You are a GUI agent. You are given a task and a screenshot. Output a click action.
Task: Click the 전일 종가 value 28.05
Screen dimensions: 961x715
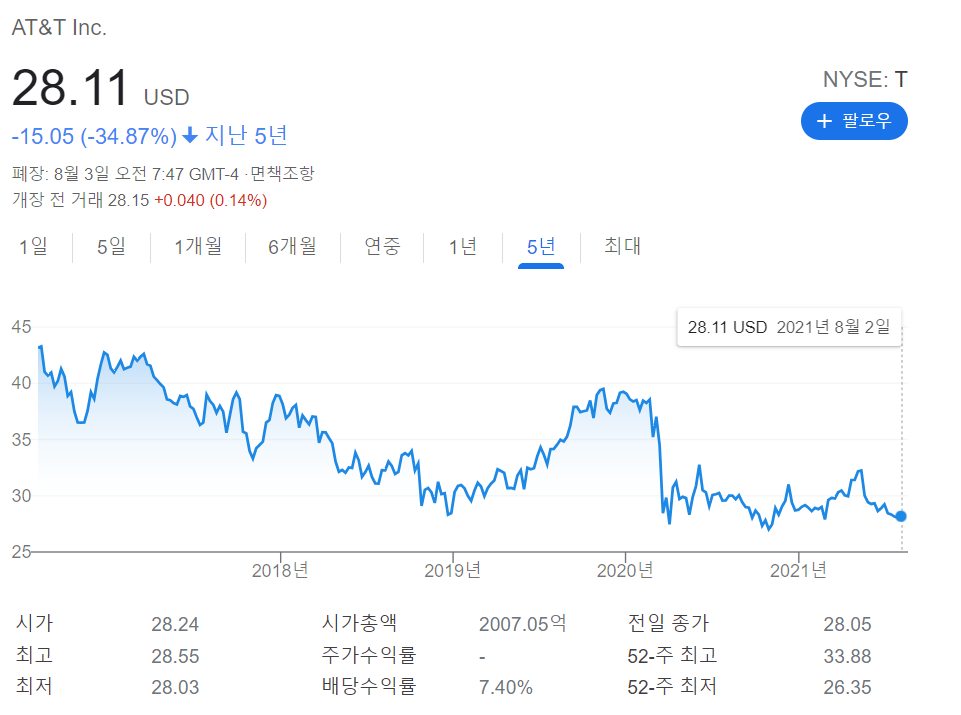[847, 624]
